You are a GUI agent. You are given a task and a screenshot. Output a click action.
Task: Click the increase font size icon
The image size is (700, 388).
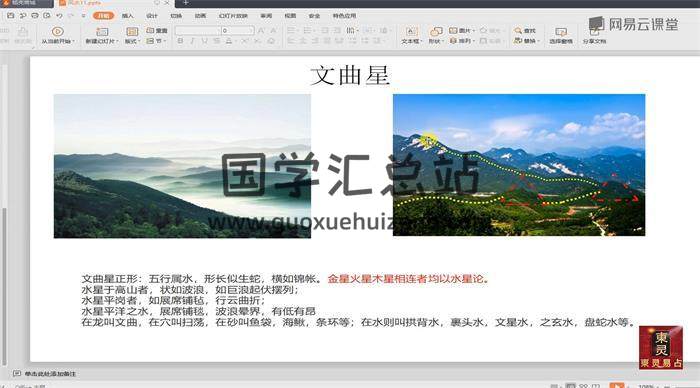tap(262, 30)
